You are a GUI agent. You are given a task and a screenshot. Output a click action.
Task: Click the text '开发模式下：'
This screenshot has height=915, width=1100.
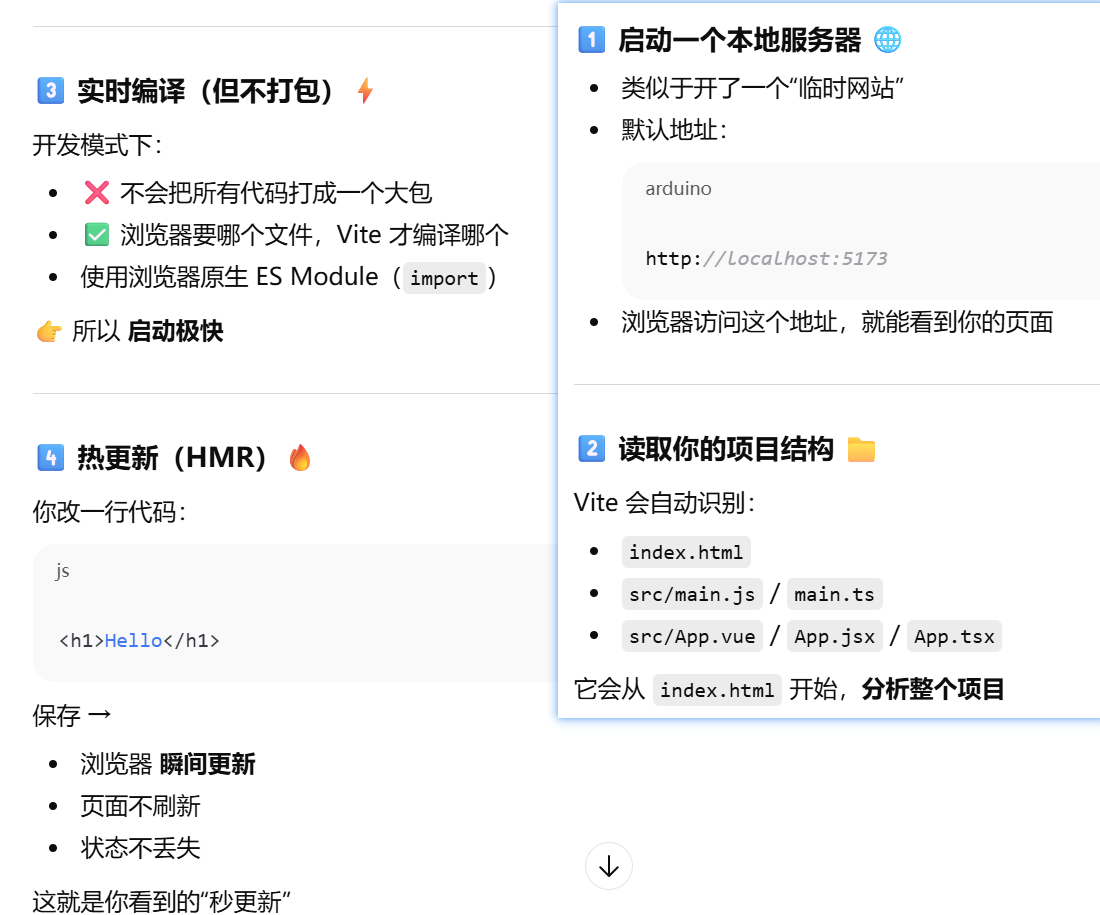coord(98,145)
